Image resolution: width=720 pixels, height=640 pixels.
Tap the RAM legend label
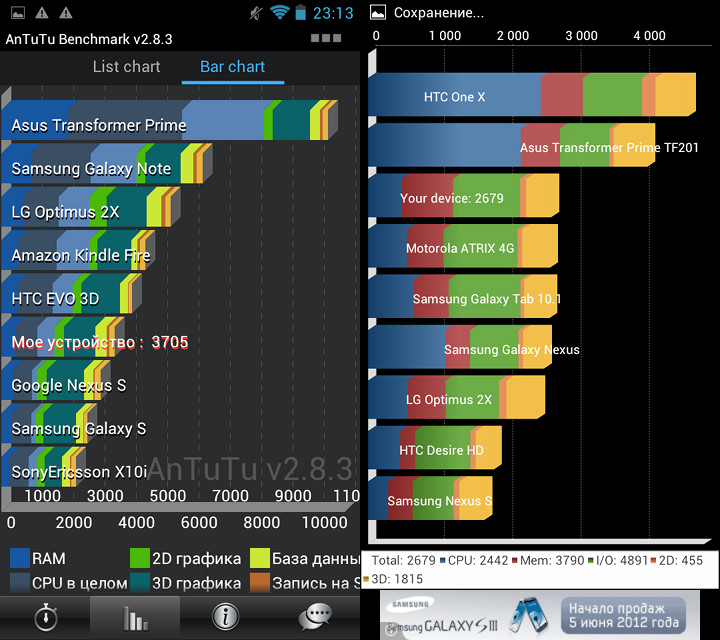(49, 559)
